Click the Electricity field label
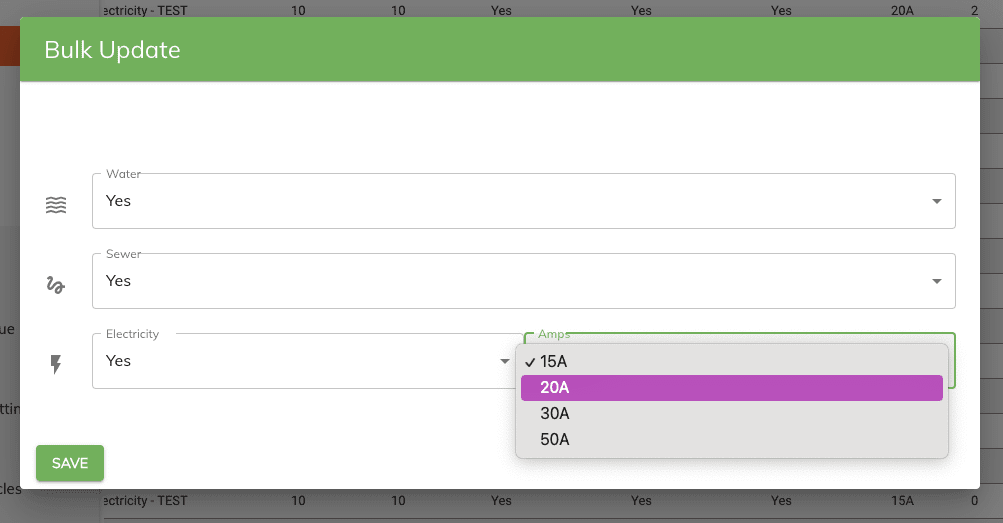The height and width of the screenshot is (523, 1003). (x=132, y=334)
